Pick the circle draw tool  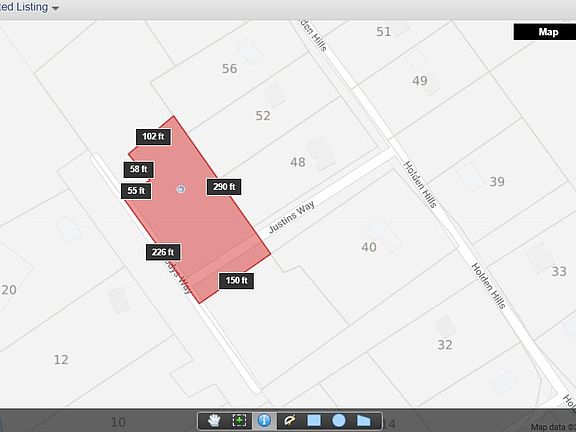coord(339,421)
